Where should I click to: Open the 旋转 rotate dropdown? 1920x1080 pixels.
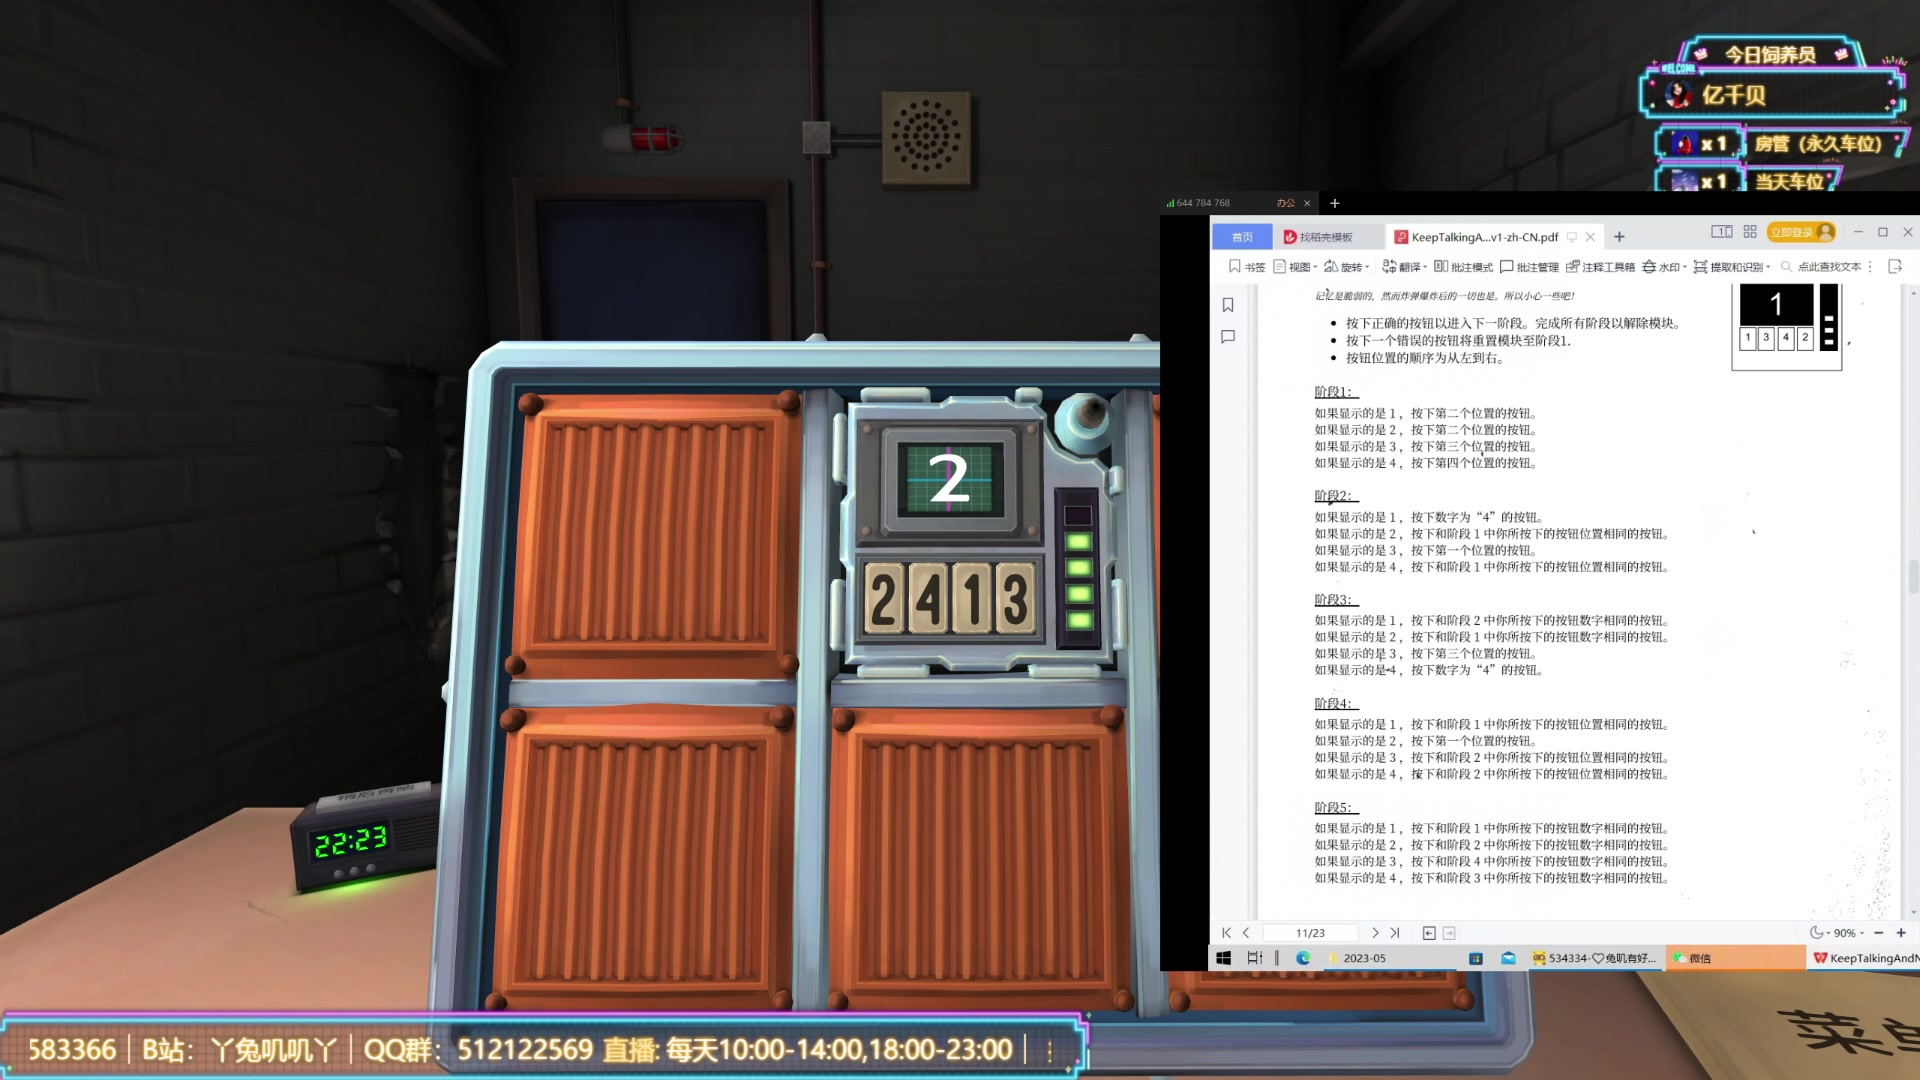[1347, 267]
